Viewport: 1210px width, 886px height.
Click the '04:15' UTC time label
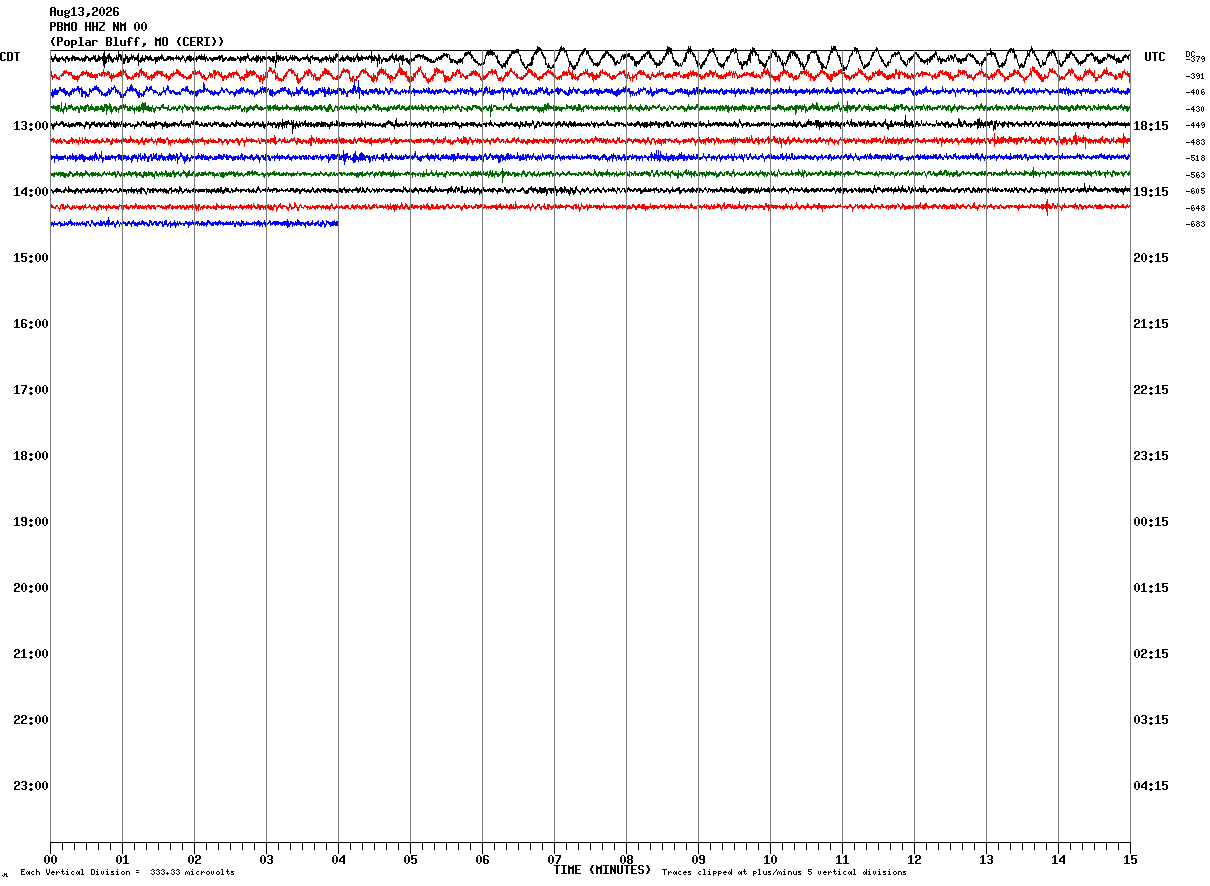pyautogui.click(x=1151, y=786)
